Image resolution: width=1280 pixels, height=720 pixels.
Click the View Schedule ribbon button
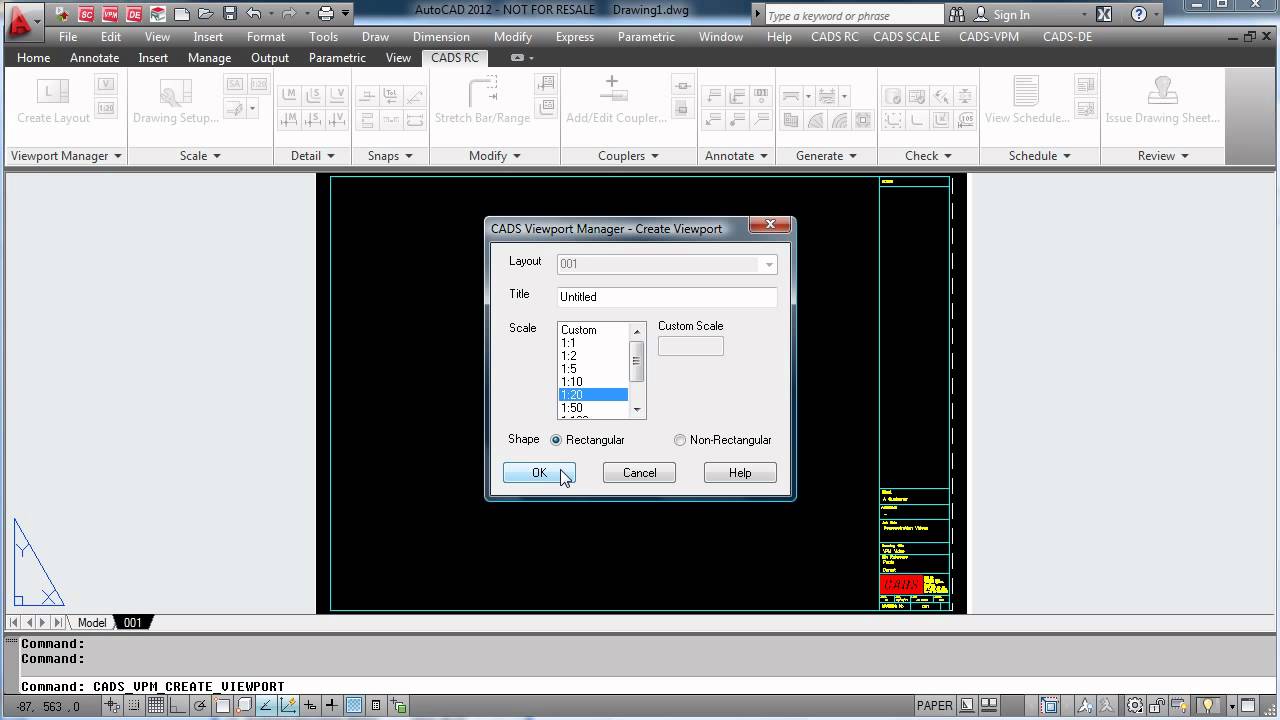pos(1026,101)
